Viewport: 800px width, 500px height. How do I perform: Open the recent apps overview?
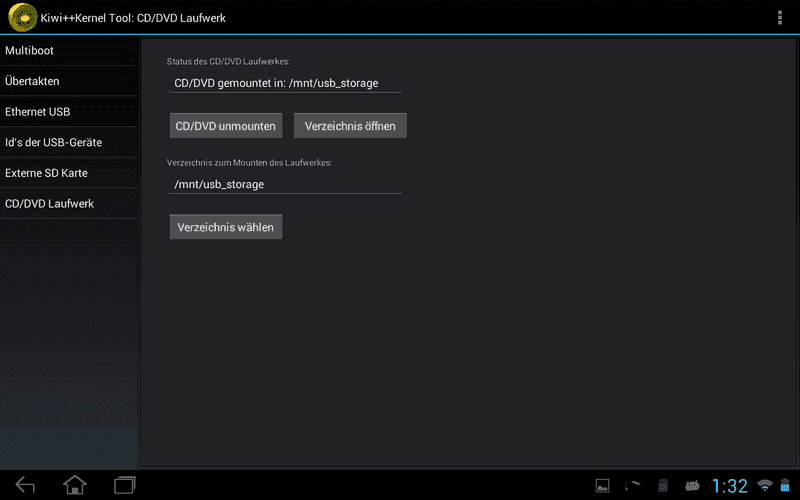click(x=124, y=485)
